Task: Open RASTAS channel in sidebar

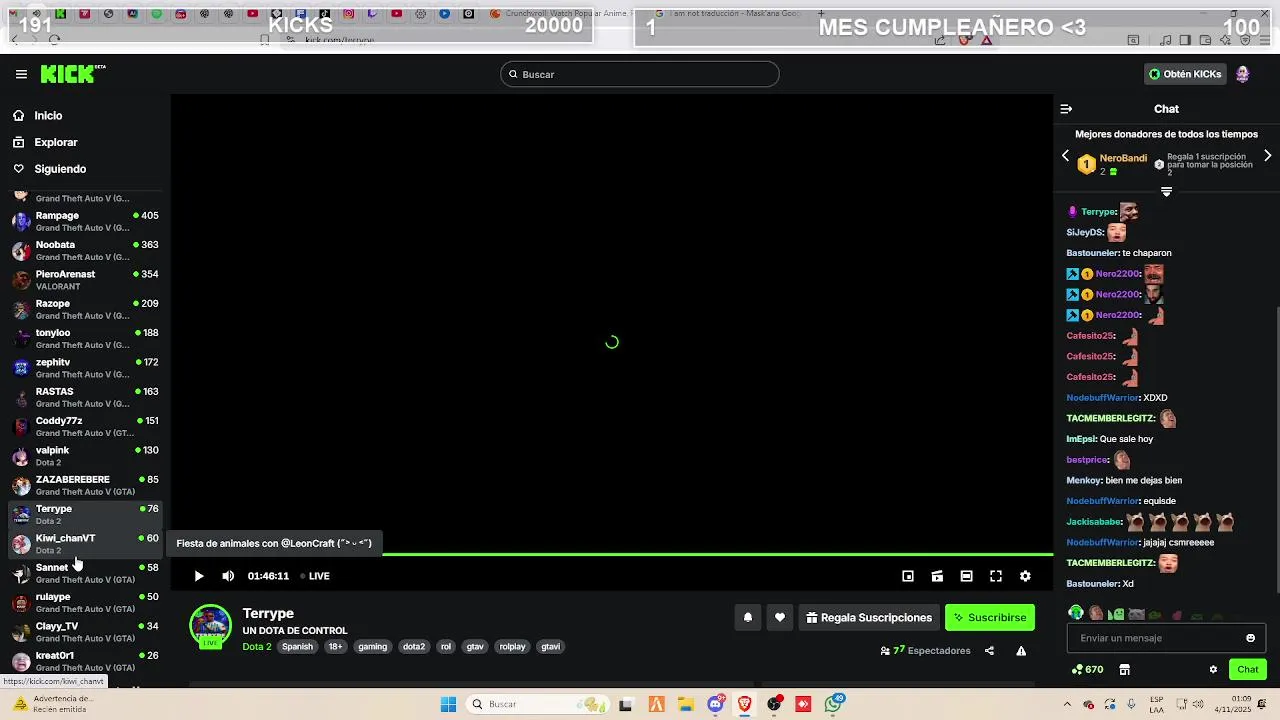Action: pos(85,397)
